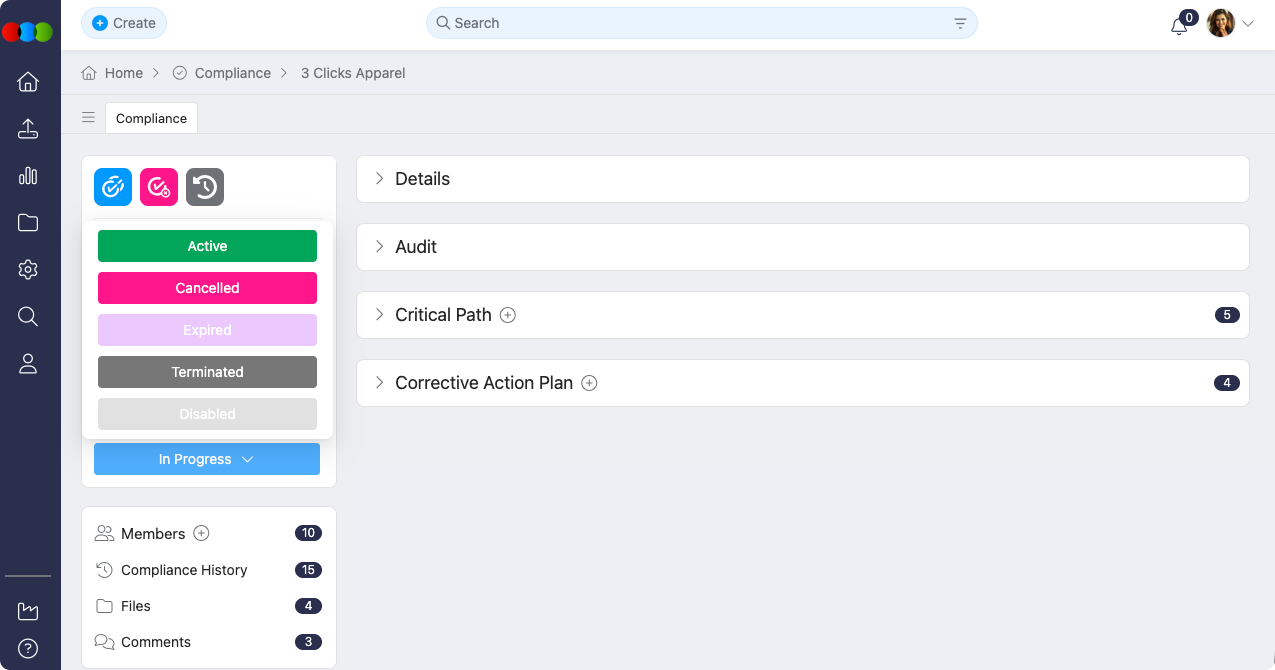Select the Active status option

(207, 245)
